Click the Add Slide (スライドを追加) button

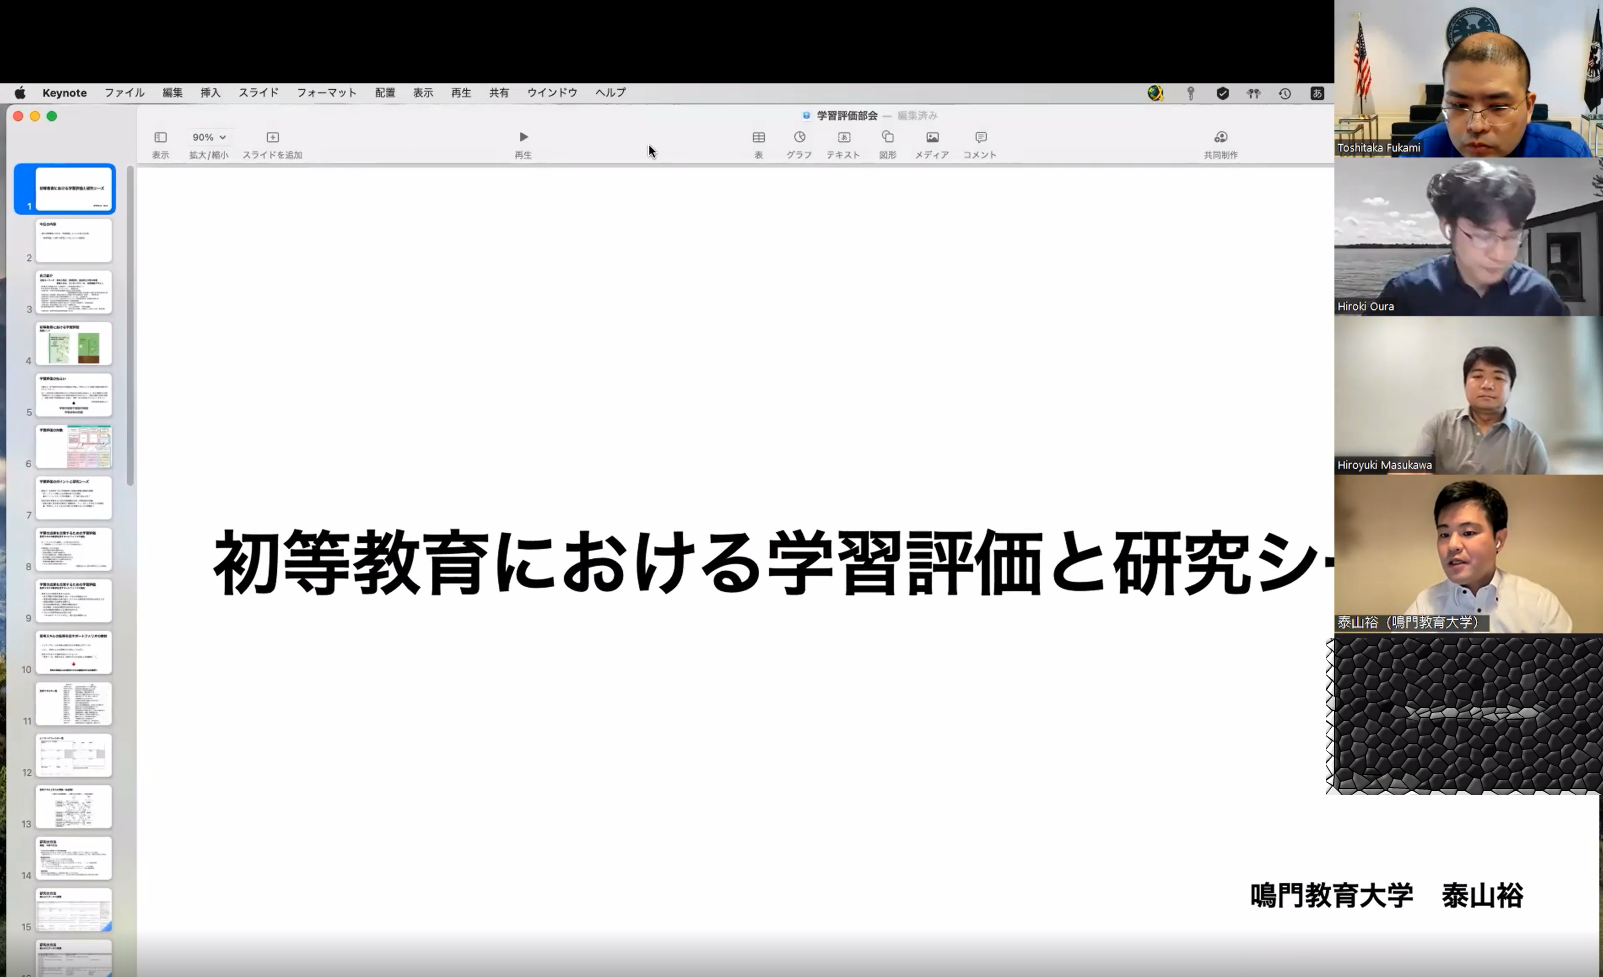[272, 138]
